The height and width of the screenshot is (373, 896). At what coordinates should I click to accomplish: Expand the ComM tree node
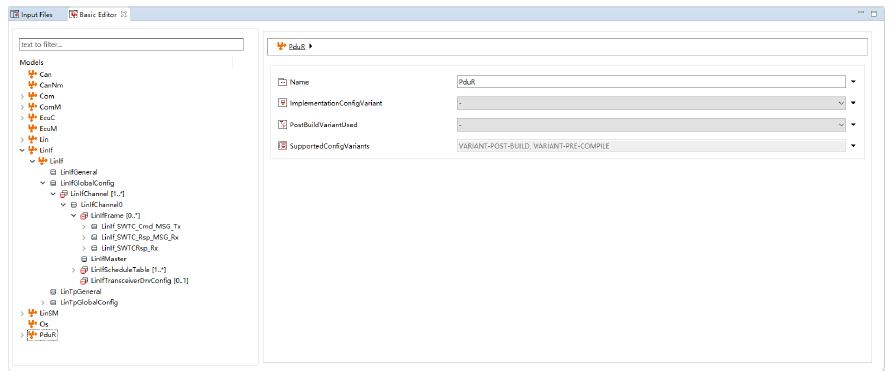tap(22, 107)
